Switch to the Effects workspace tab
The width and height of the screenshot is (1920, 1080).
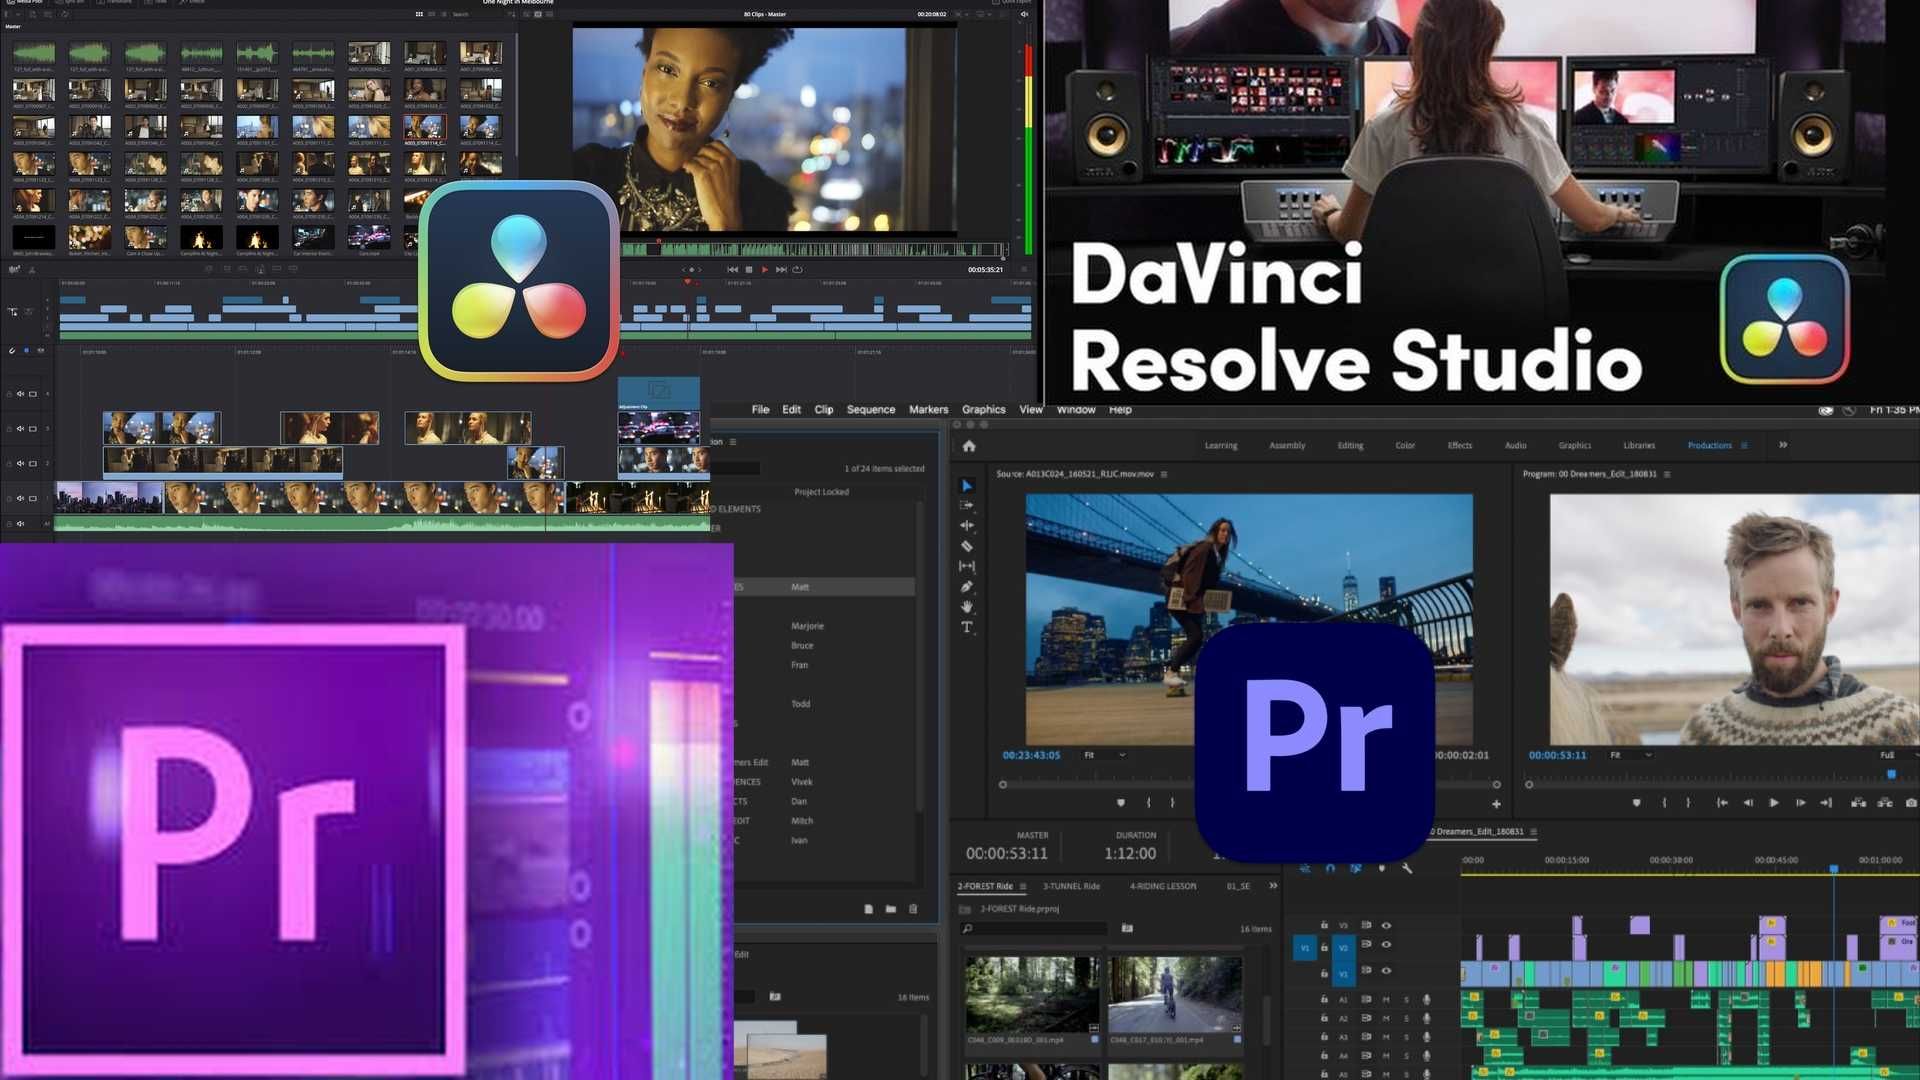click(1460, 445)
